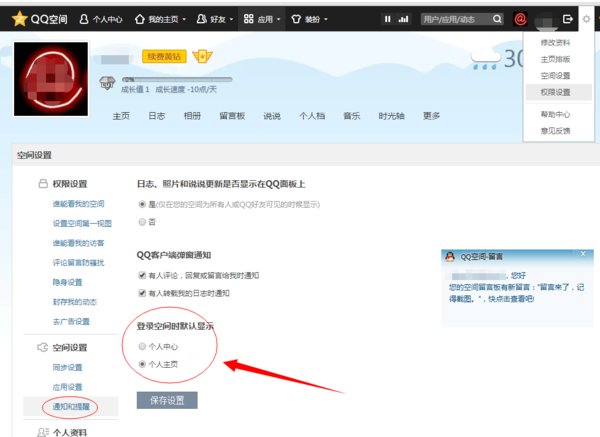Select the 个人主页 default display radio
The height and width of the screenshot is (437, 600).
(142, 364)
